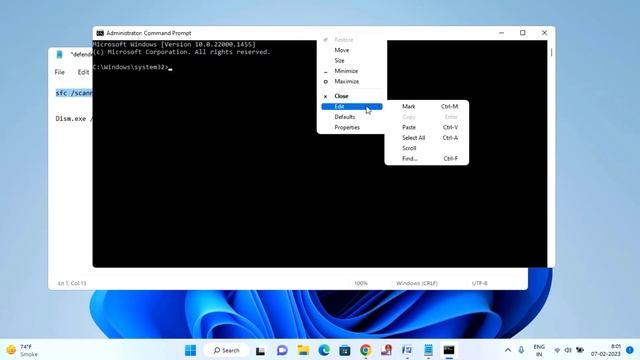Switch the ENG IN input language
640x360 pixels.
pyautogui.click(x=539, y=350)
